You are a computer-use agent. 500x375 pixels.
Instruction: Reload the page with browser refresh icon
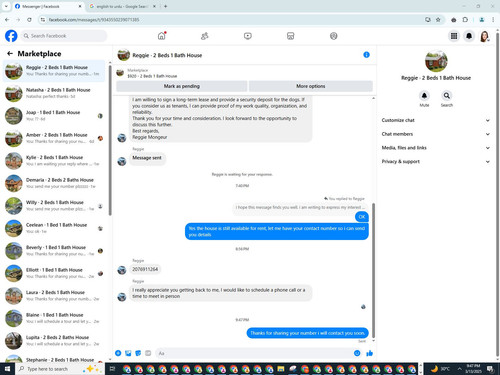click(29, 20)
